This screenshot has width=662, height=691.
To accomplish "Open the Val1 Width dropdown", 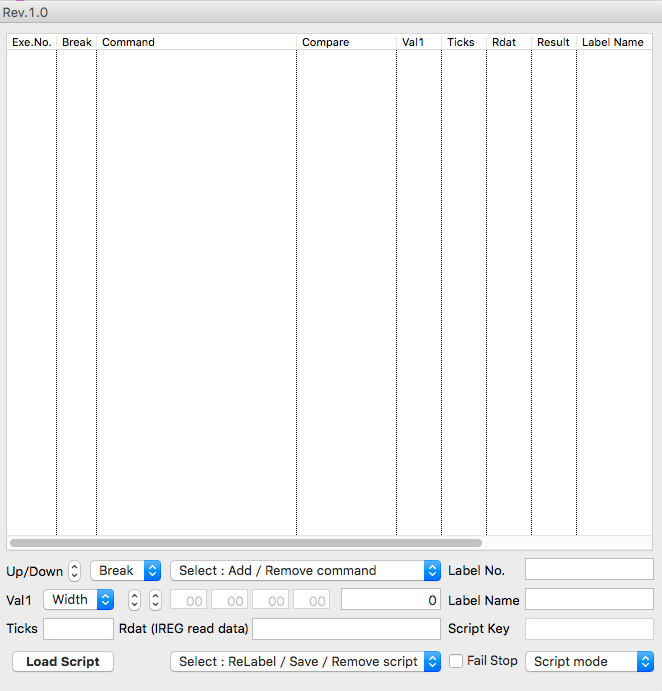I will (x=78, y=600).
